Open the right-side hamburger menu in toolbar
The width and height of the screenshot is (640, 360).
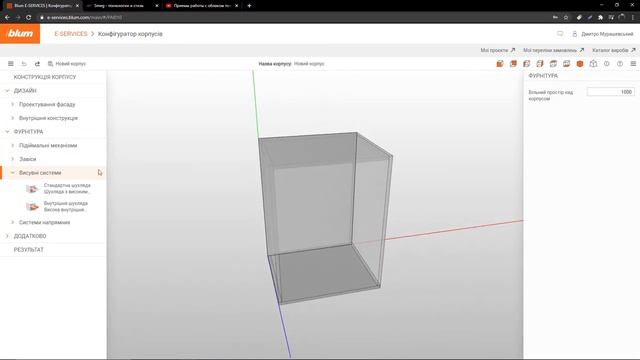click(633, 64)
